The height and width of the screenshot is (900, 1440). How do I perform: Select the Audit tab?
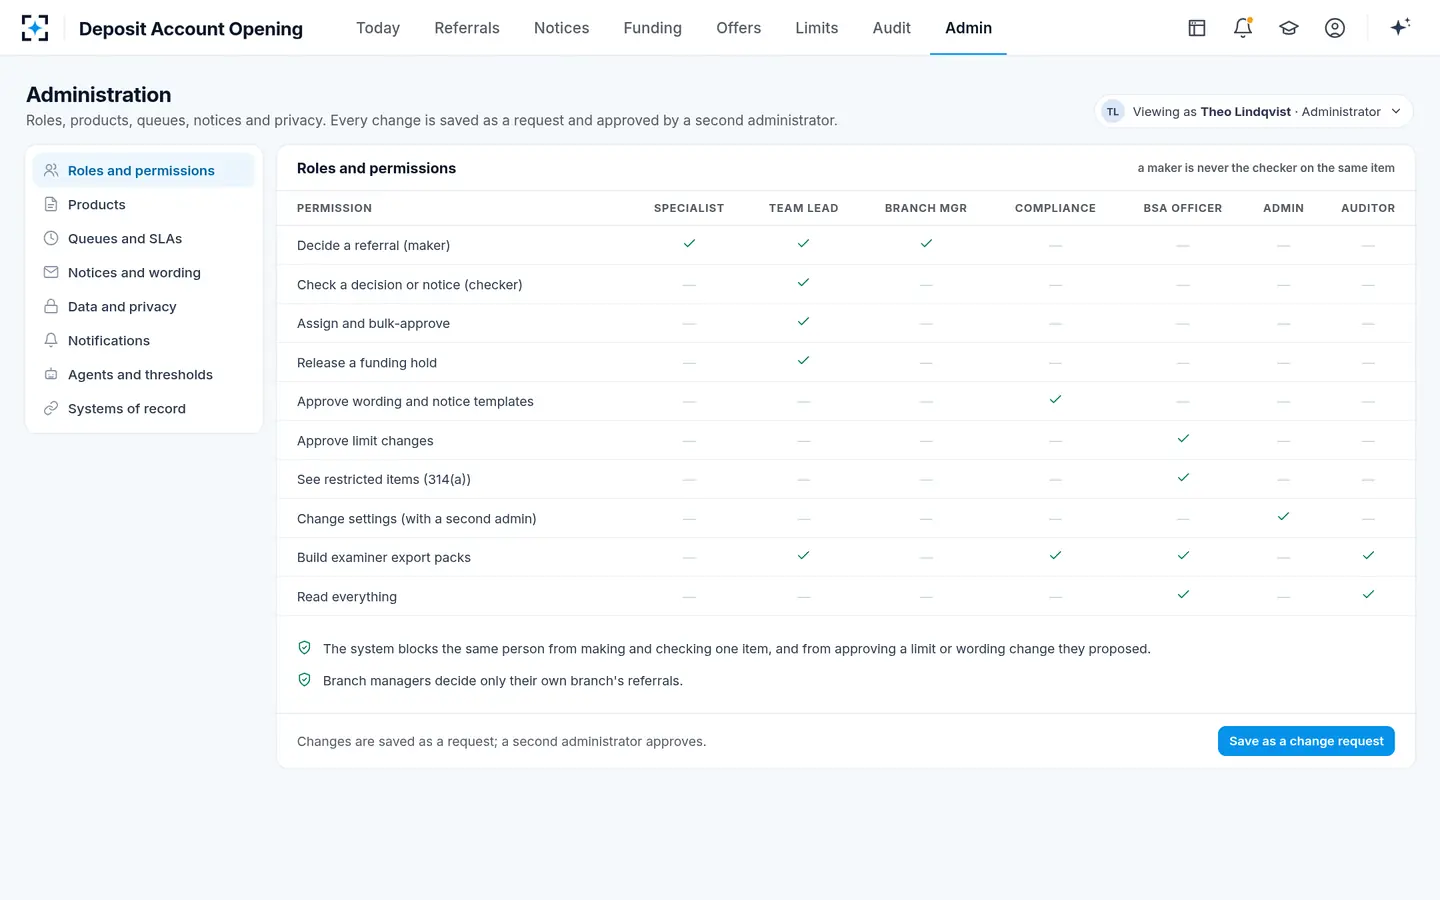pos(891,28)
